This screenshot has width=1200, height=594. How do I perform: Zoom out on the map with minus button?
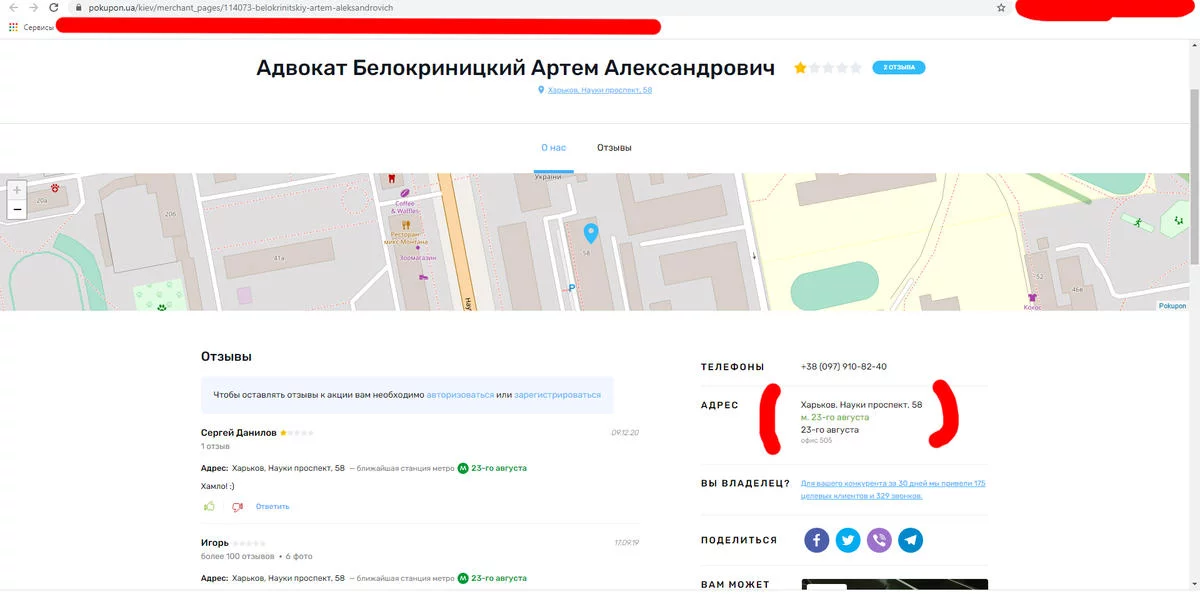(17, 210)
